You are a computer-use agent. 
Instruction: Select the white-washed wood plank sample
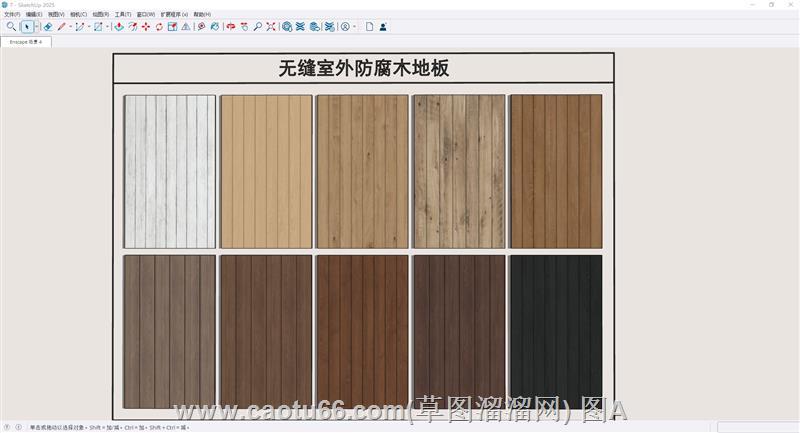click(x=170, y=172)
